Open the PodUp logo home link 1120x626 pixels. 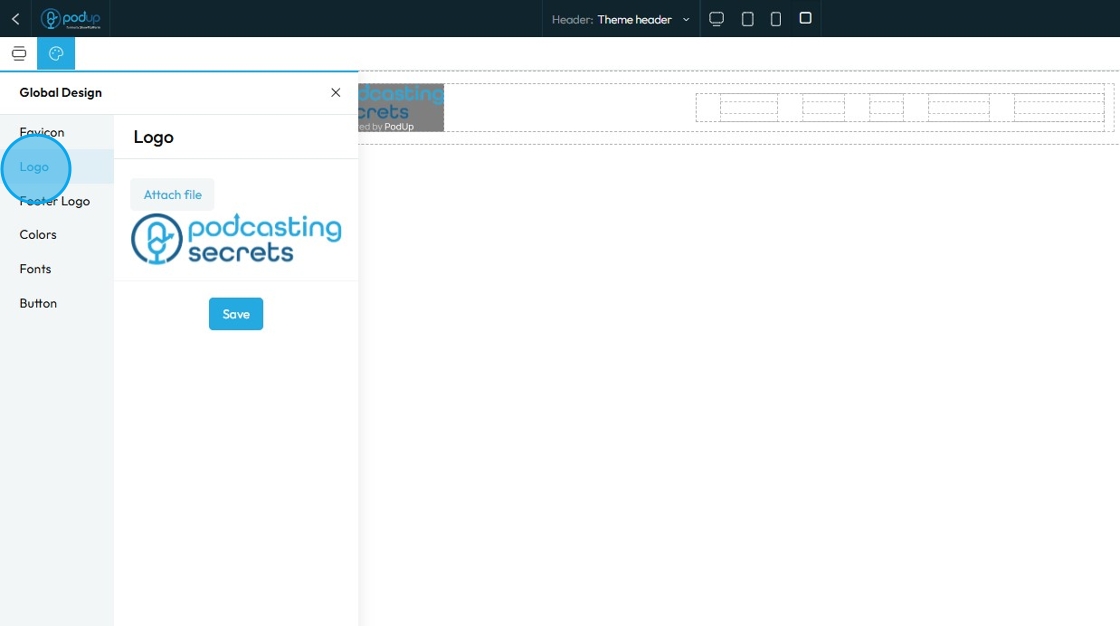coord(71,19)
